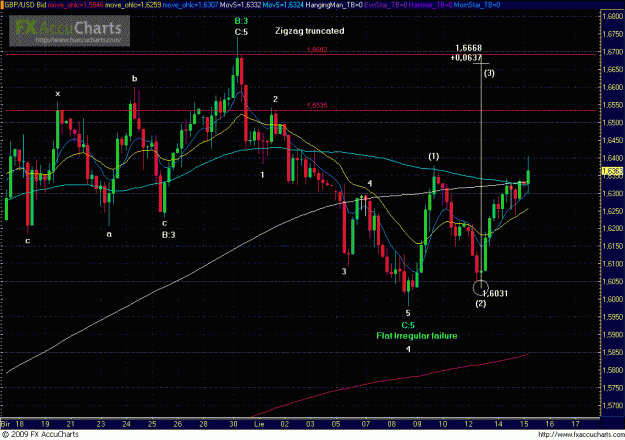Viewport: 625px width, 440px height.
Task: Click the 1,6200 price axis label
Action: 613,229
